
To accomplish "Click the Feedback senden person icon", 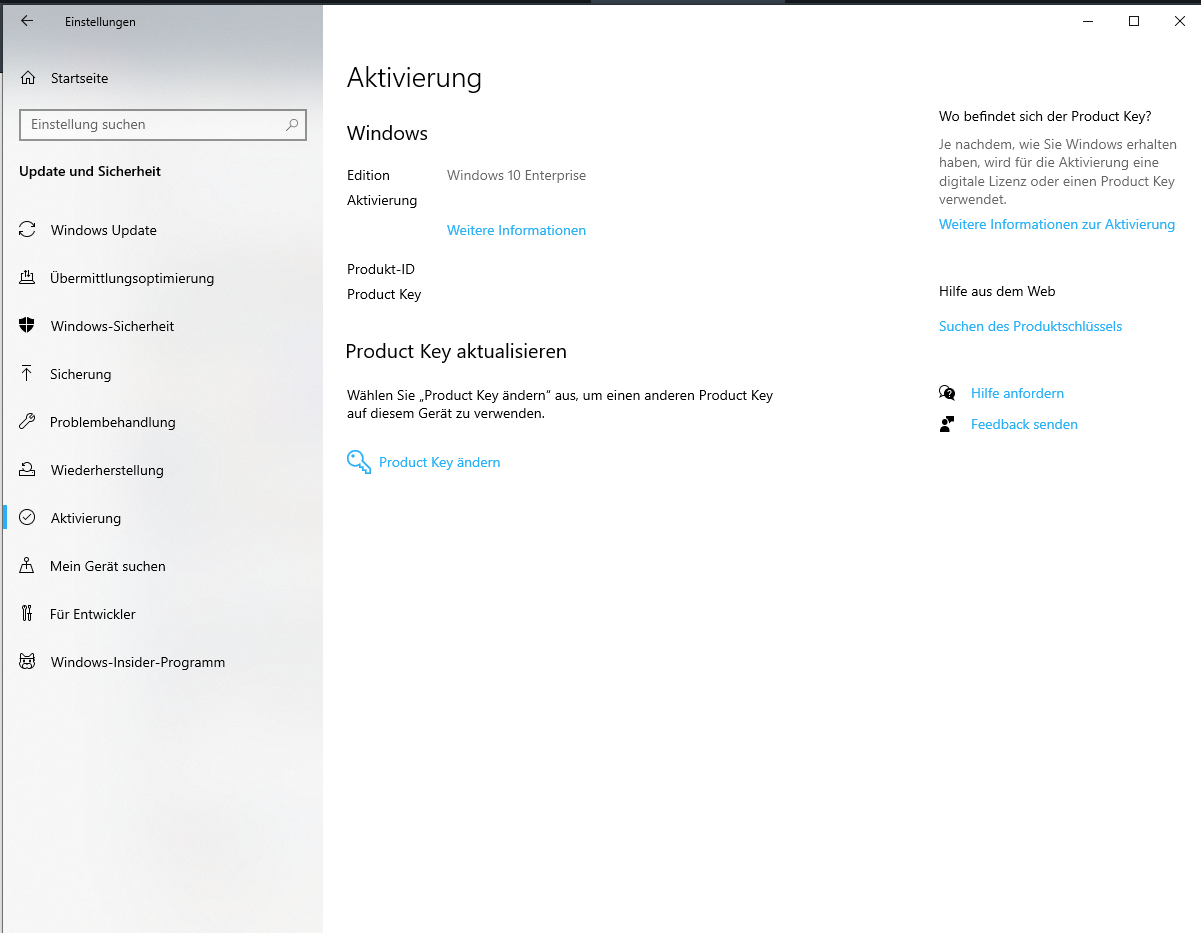I will pos(947,424).
